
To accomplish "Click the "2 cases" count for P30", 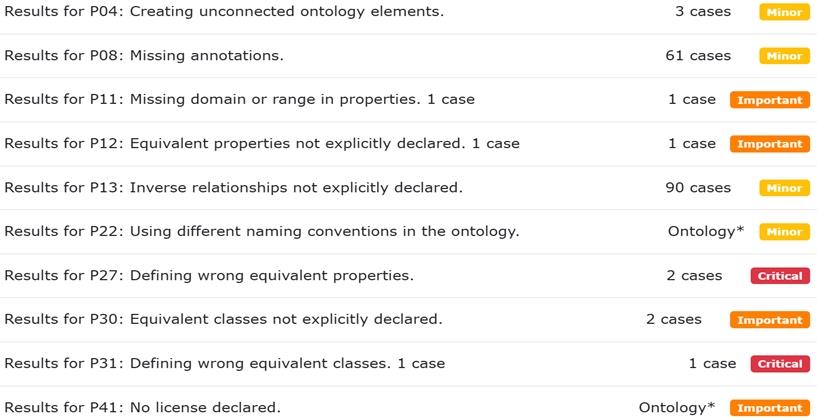I will coord(674,320).
